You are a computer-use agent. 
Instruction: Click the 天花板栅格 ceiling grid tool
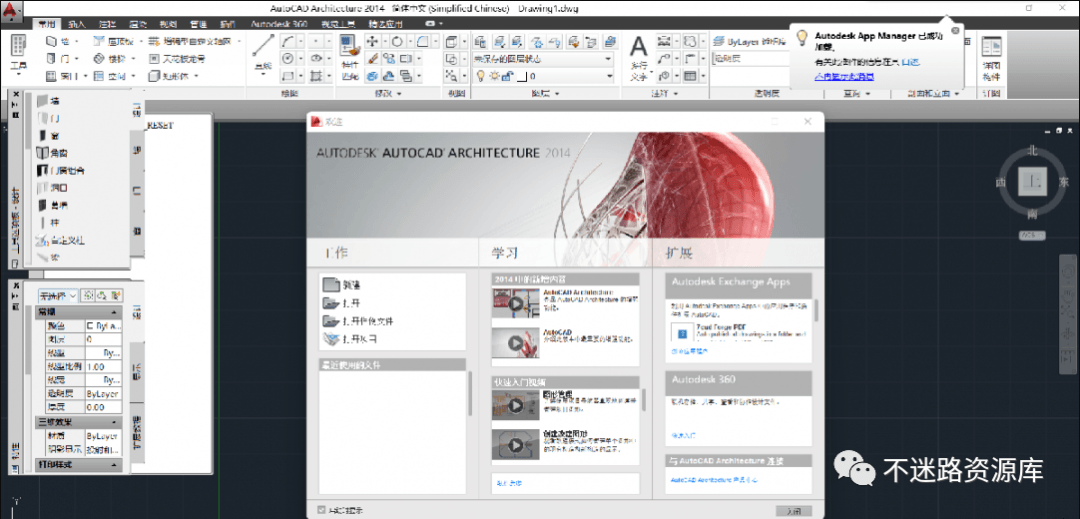point(175,59)
